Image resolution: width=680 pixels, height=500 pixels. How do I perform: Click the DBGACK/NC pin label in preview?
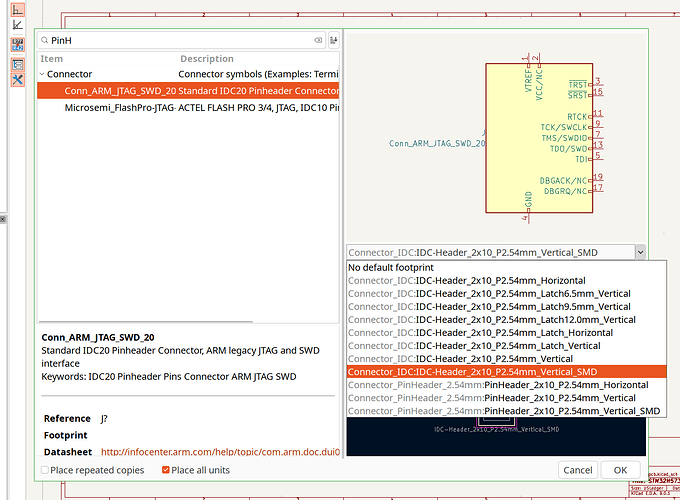coord(563,180)
